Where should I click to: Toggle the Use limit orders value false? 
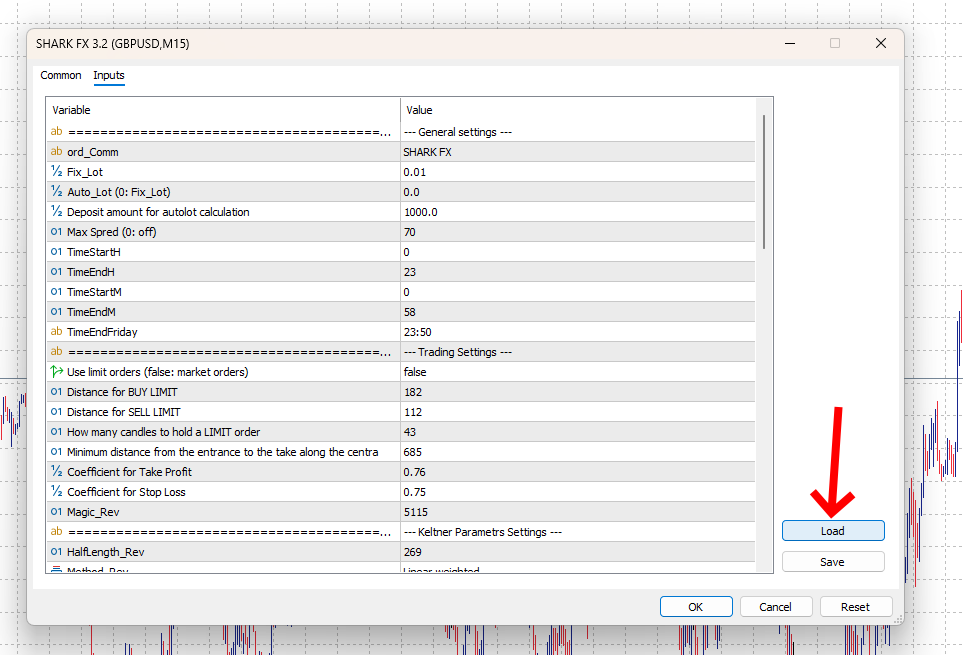point(578,372)
